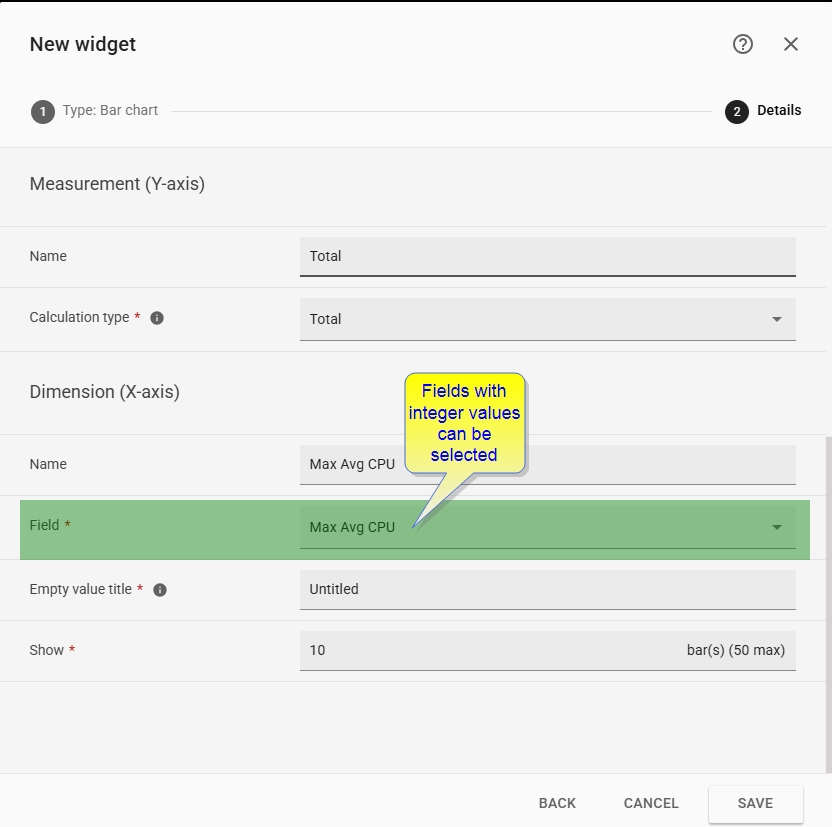This screenshot has height=827, width=833.
Task: Switch to the Details step
Action: coord(779,110)
